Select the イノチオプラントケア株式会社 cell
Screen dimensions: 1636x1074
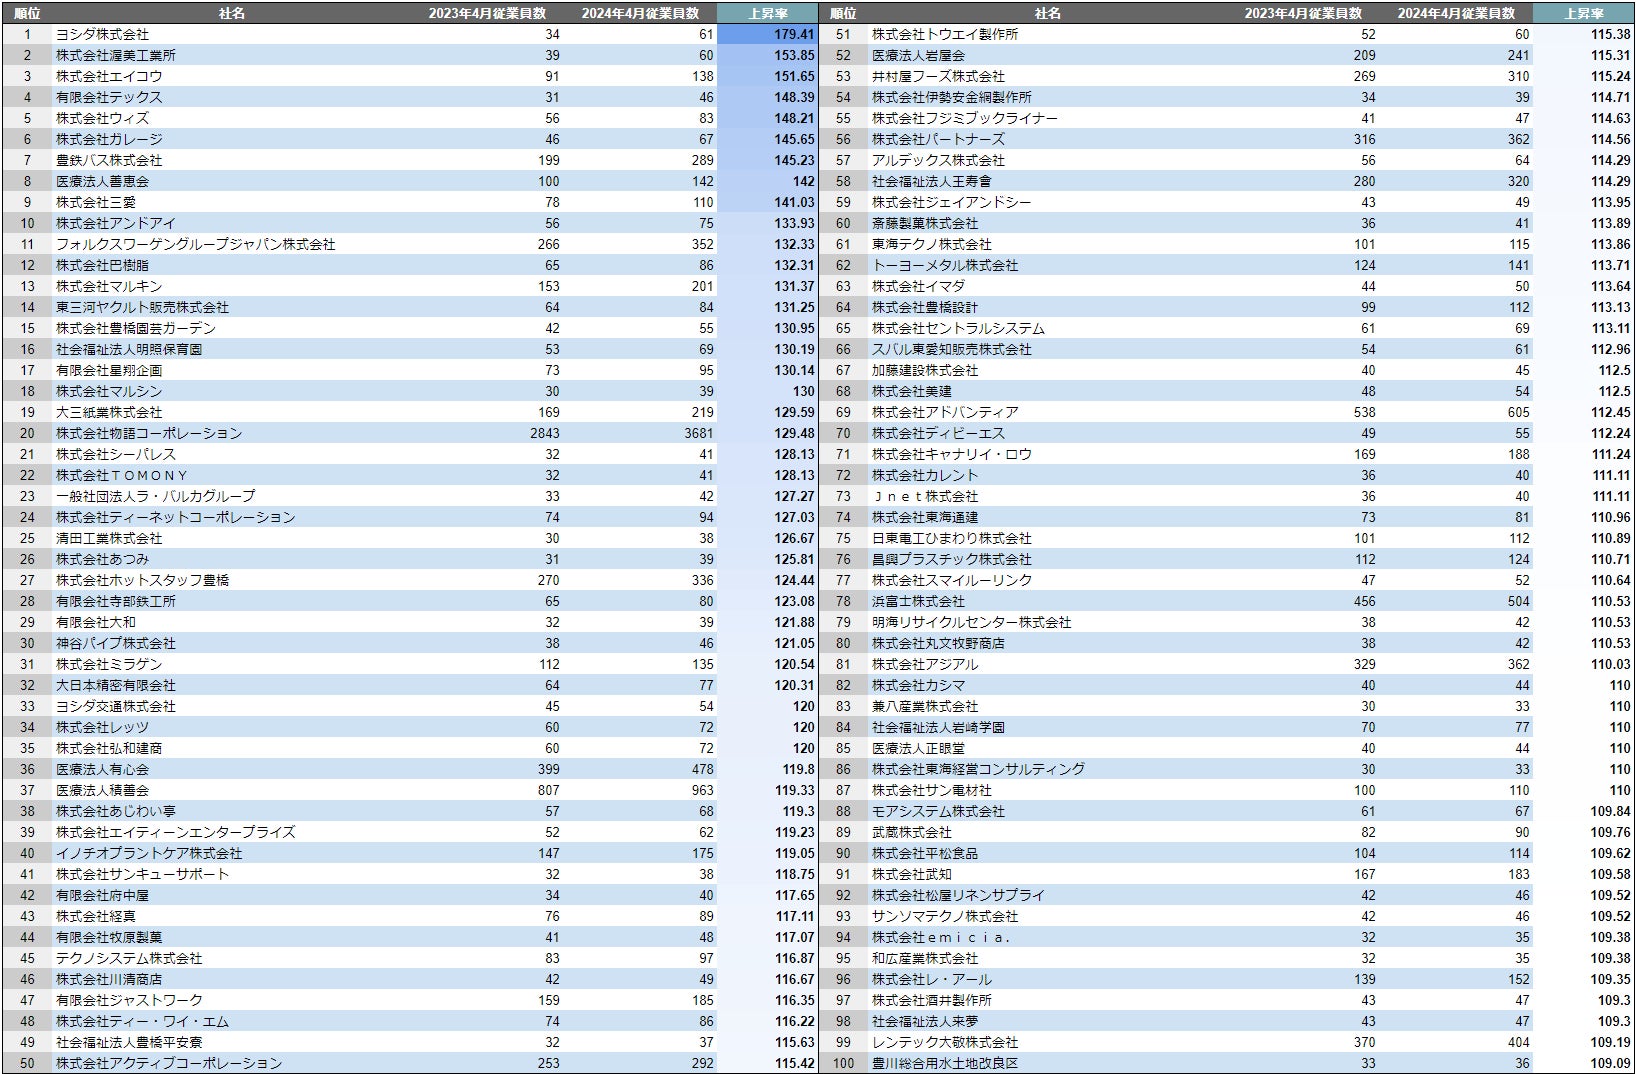coord(149,853)
